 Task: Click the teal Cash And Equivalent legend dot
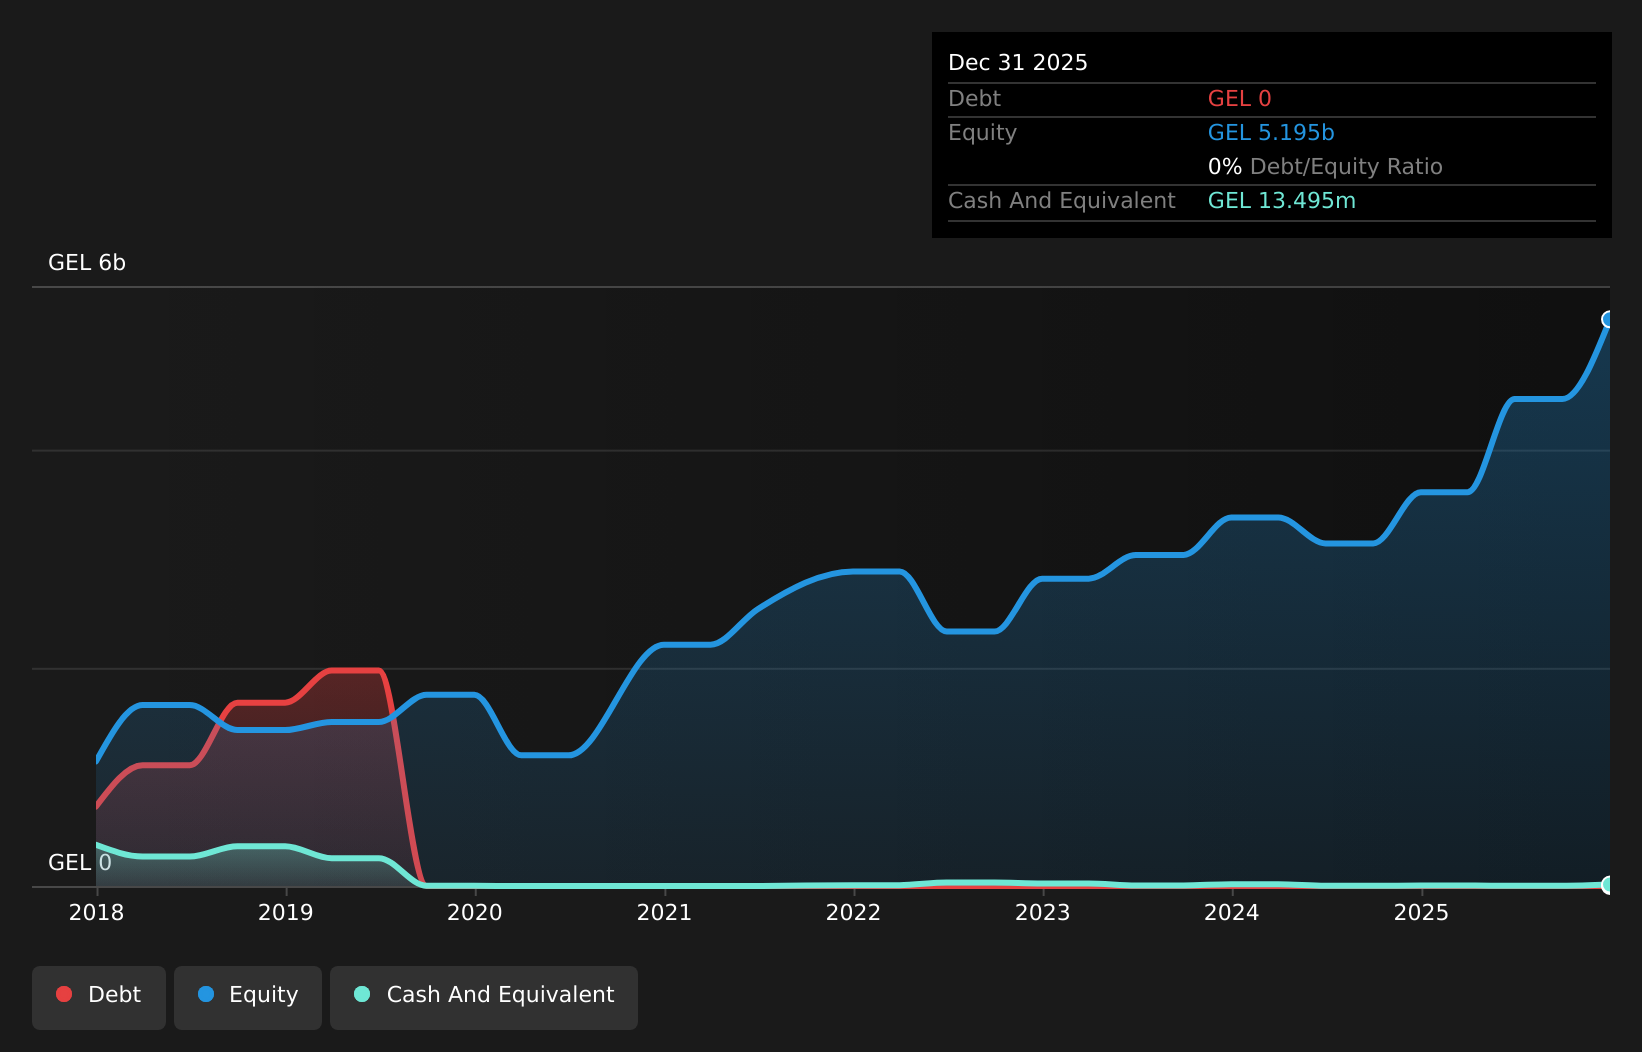point(362,994)
